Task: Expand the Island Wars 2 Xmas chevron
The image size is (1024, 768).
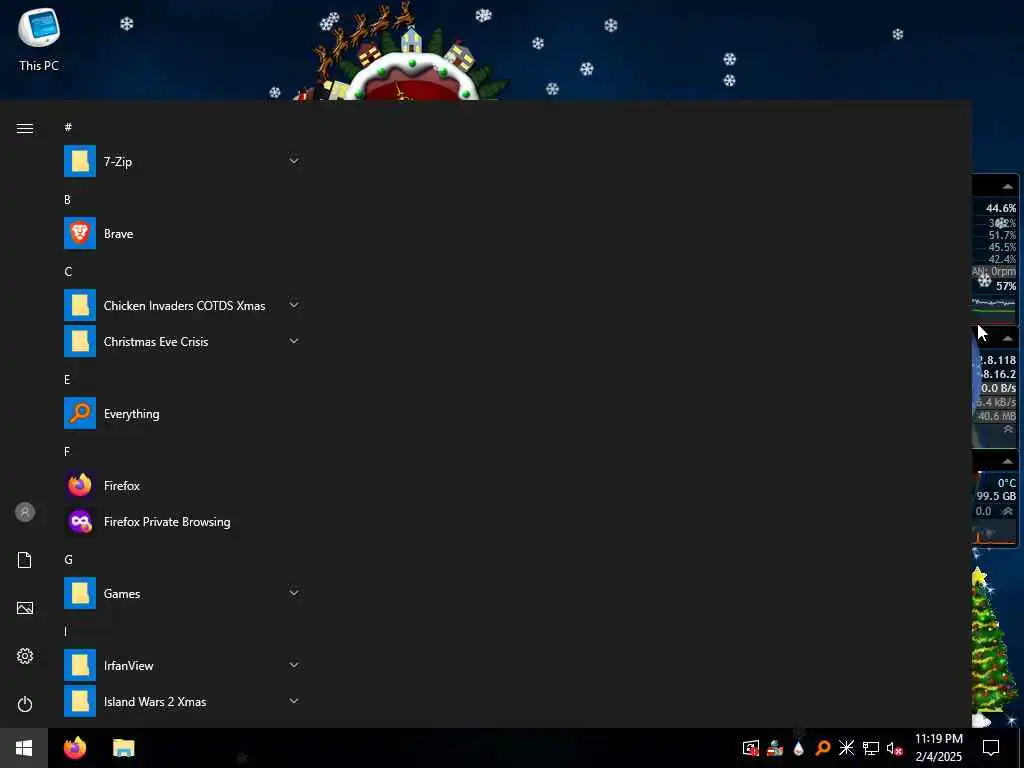Action: 294,701
